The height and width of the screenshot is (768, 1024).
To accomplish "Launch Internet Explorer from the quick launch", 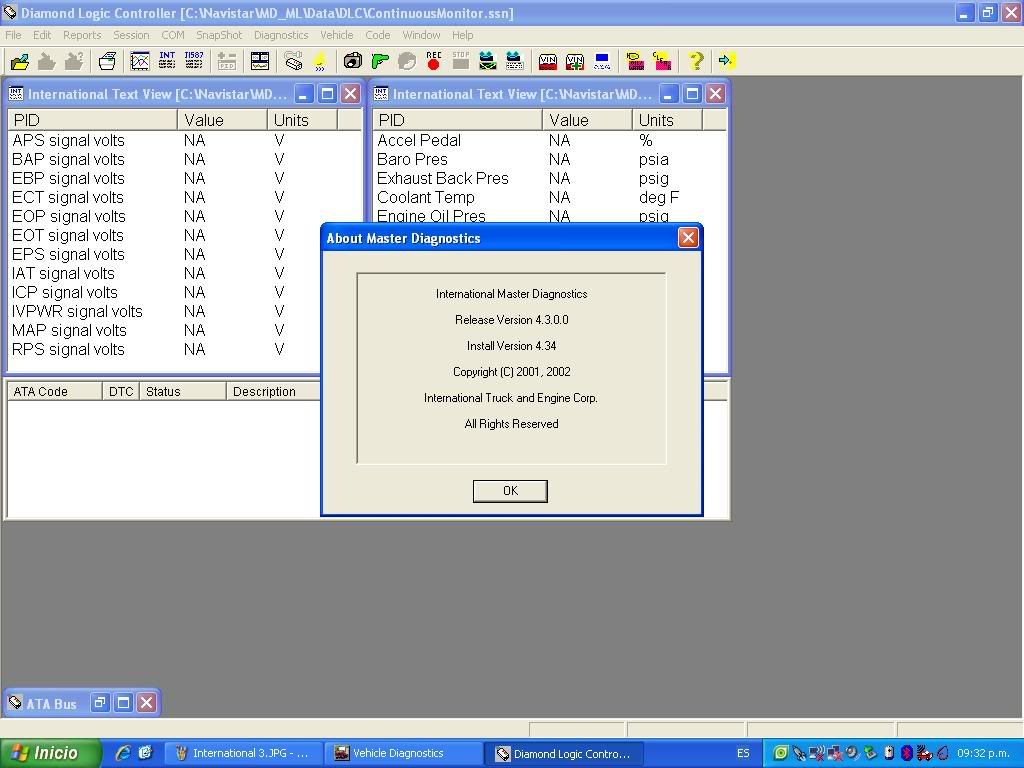I will (122, 753).
